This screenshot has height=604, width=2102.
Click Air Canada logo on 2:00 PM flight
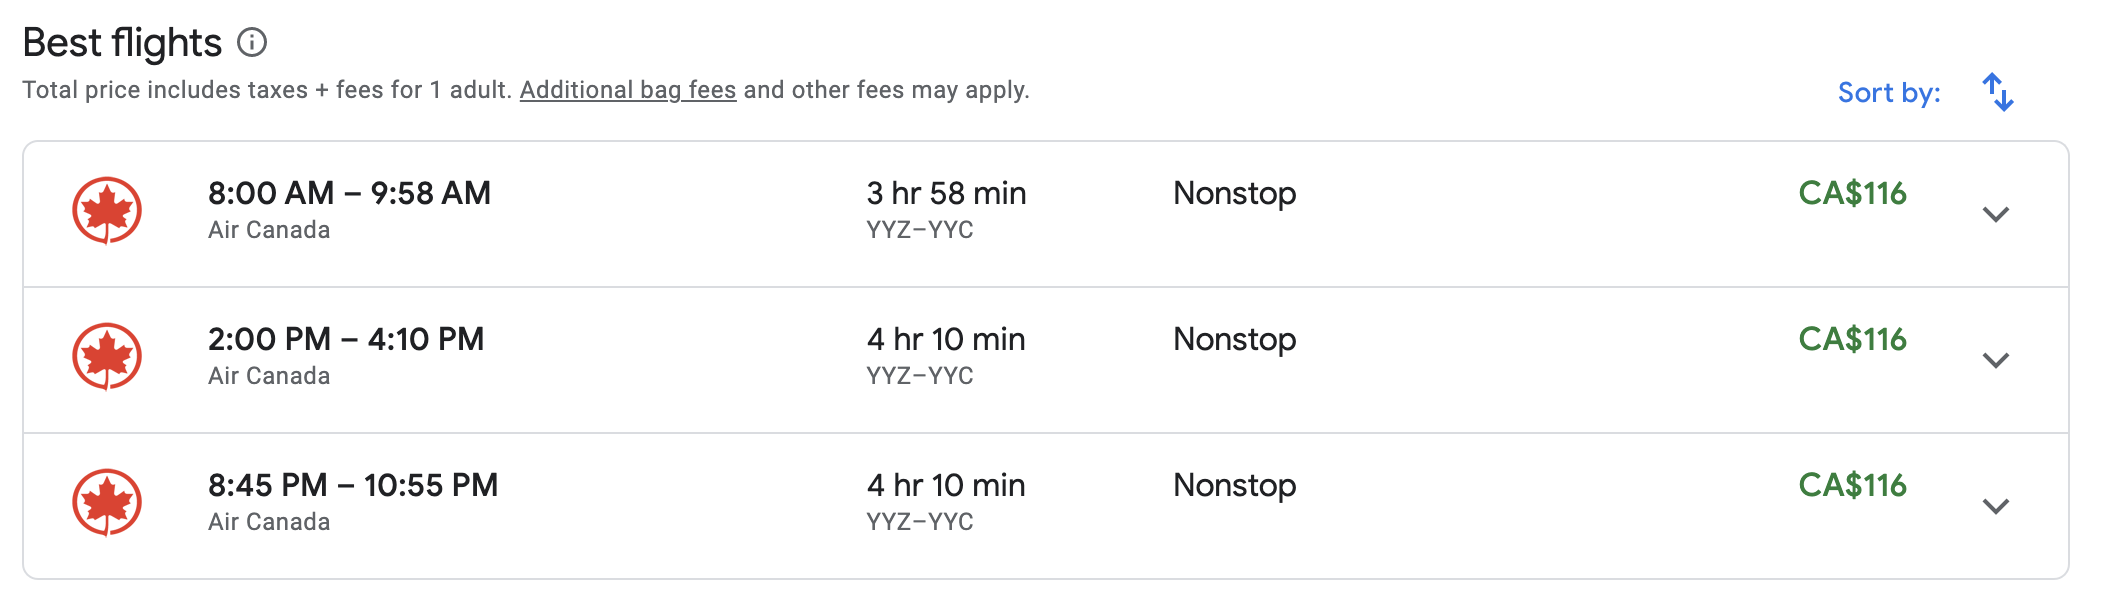click(107, 356)
